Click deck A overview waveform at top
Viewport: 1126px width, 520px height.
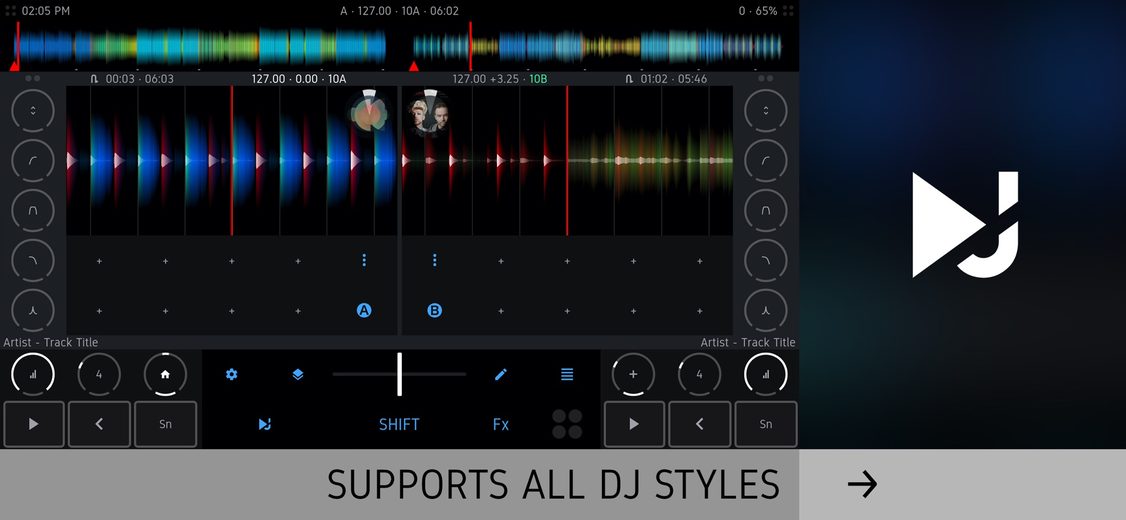pyautogui.click(x=200, y=46)
